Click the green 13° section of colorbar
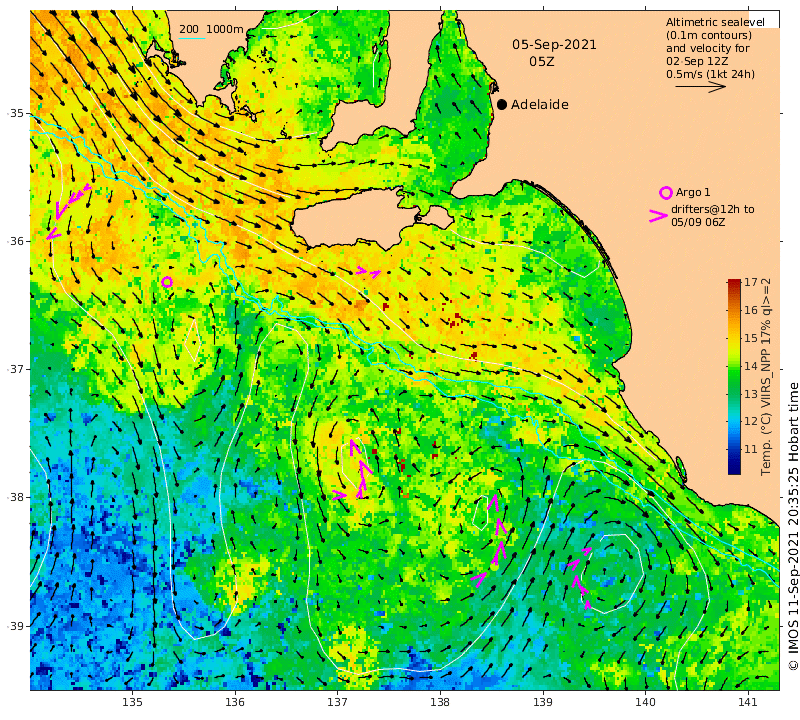 click(734, 394)
